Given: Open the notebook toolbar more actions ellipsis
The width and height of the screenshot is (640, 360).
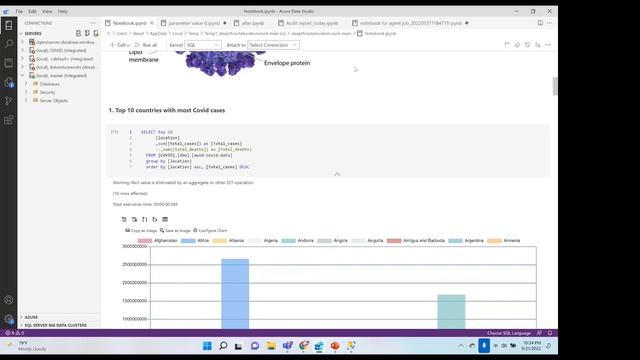Looking at the screenshot, I should pos(548,45).
